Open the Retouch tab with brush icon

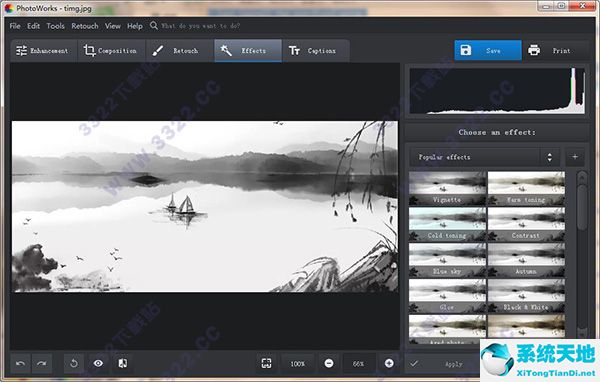coord(179,51)
